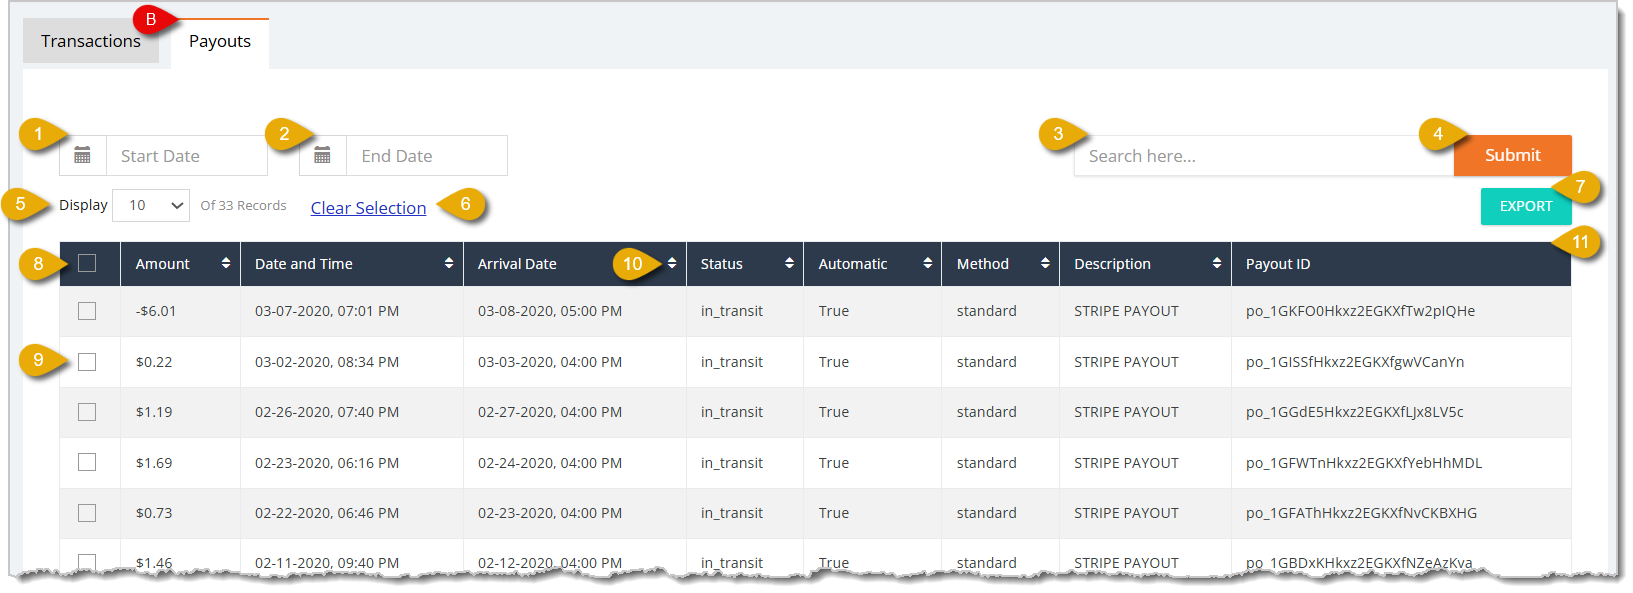Click STRIPE PAYOUT description in $1.19 row
1633x593 pixels.
click(x=1126, y=412)
